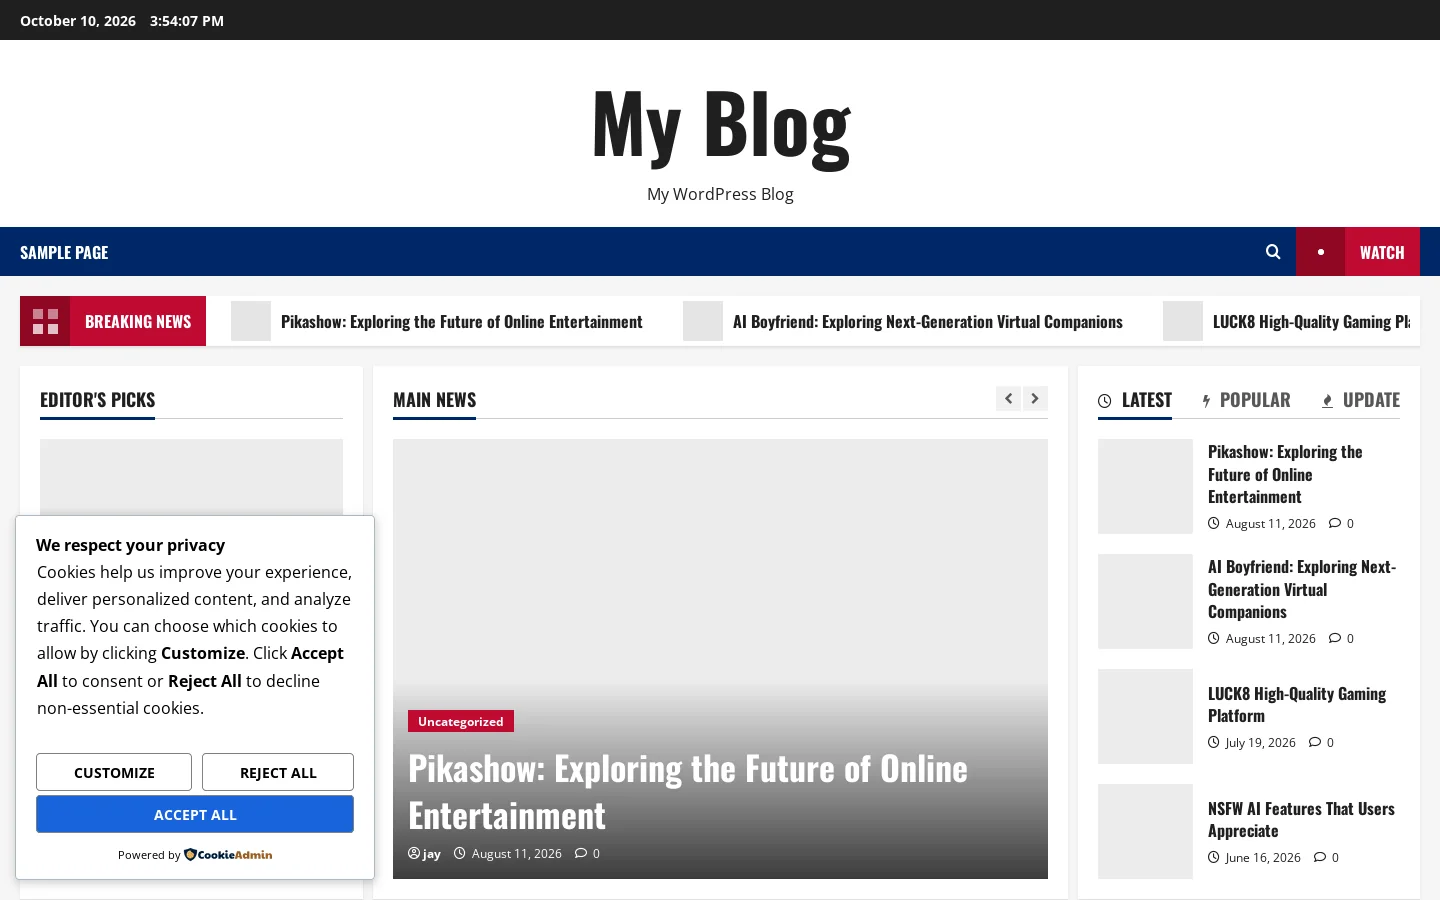
Task: Click the Watch button
Action: point(1382,252)
